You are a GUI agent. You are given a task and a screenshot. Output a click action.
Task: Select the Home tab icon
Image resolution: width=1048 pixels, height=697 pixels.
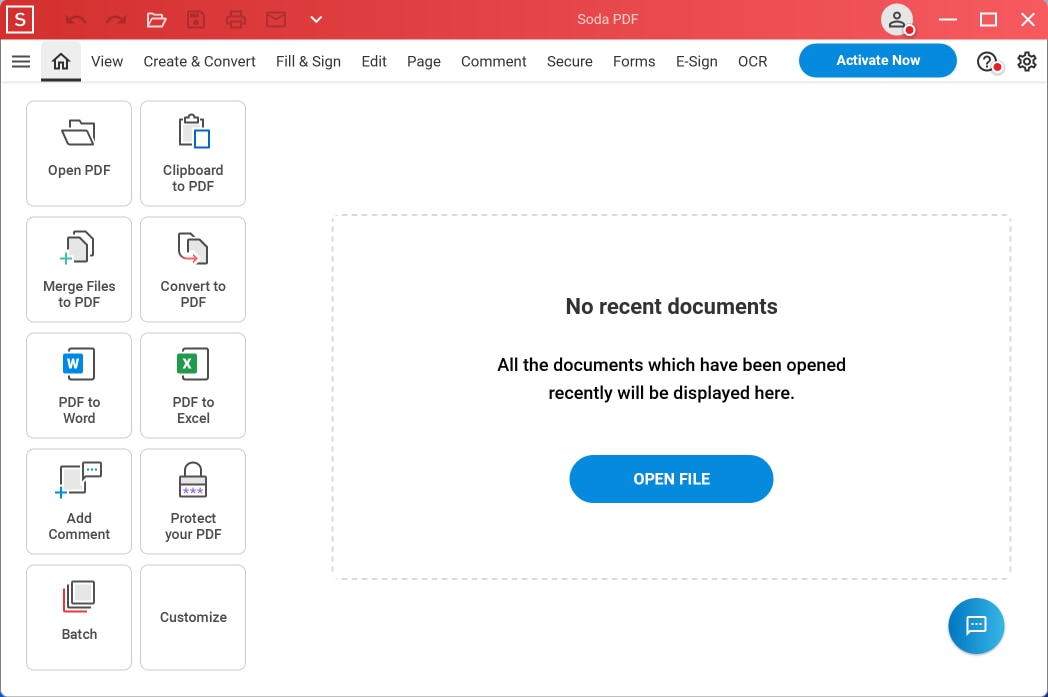(x=61, y=61)
